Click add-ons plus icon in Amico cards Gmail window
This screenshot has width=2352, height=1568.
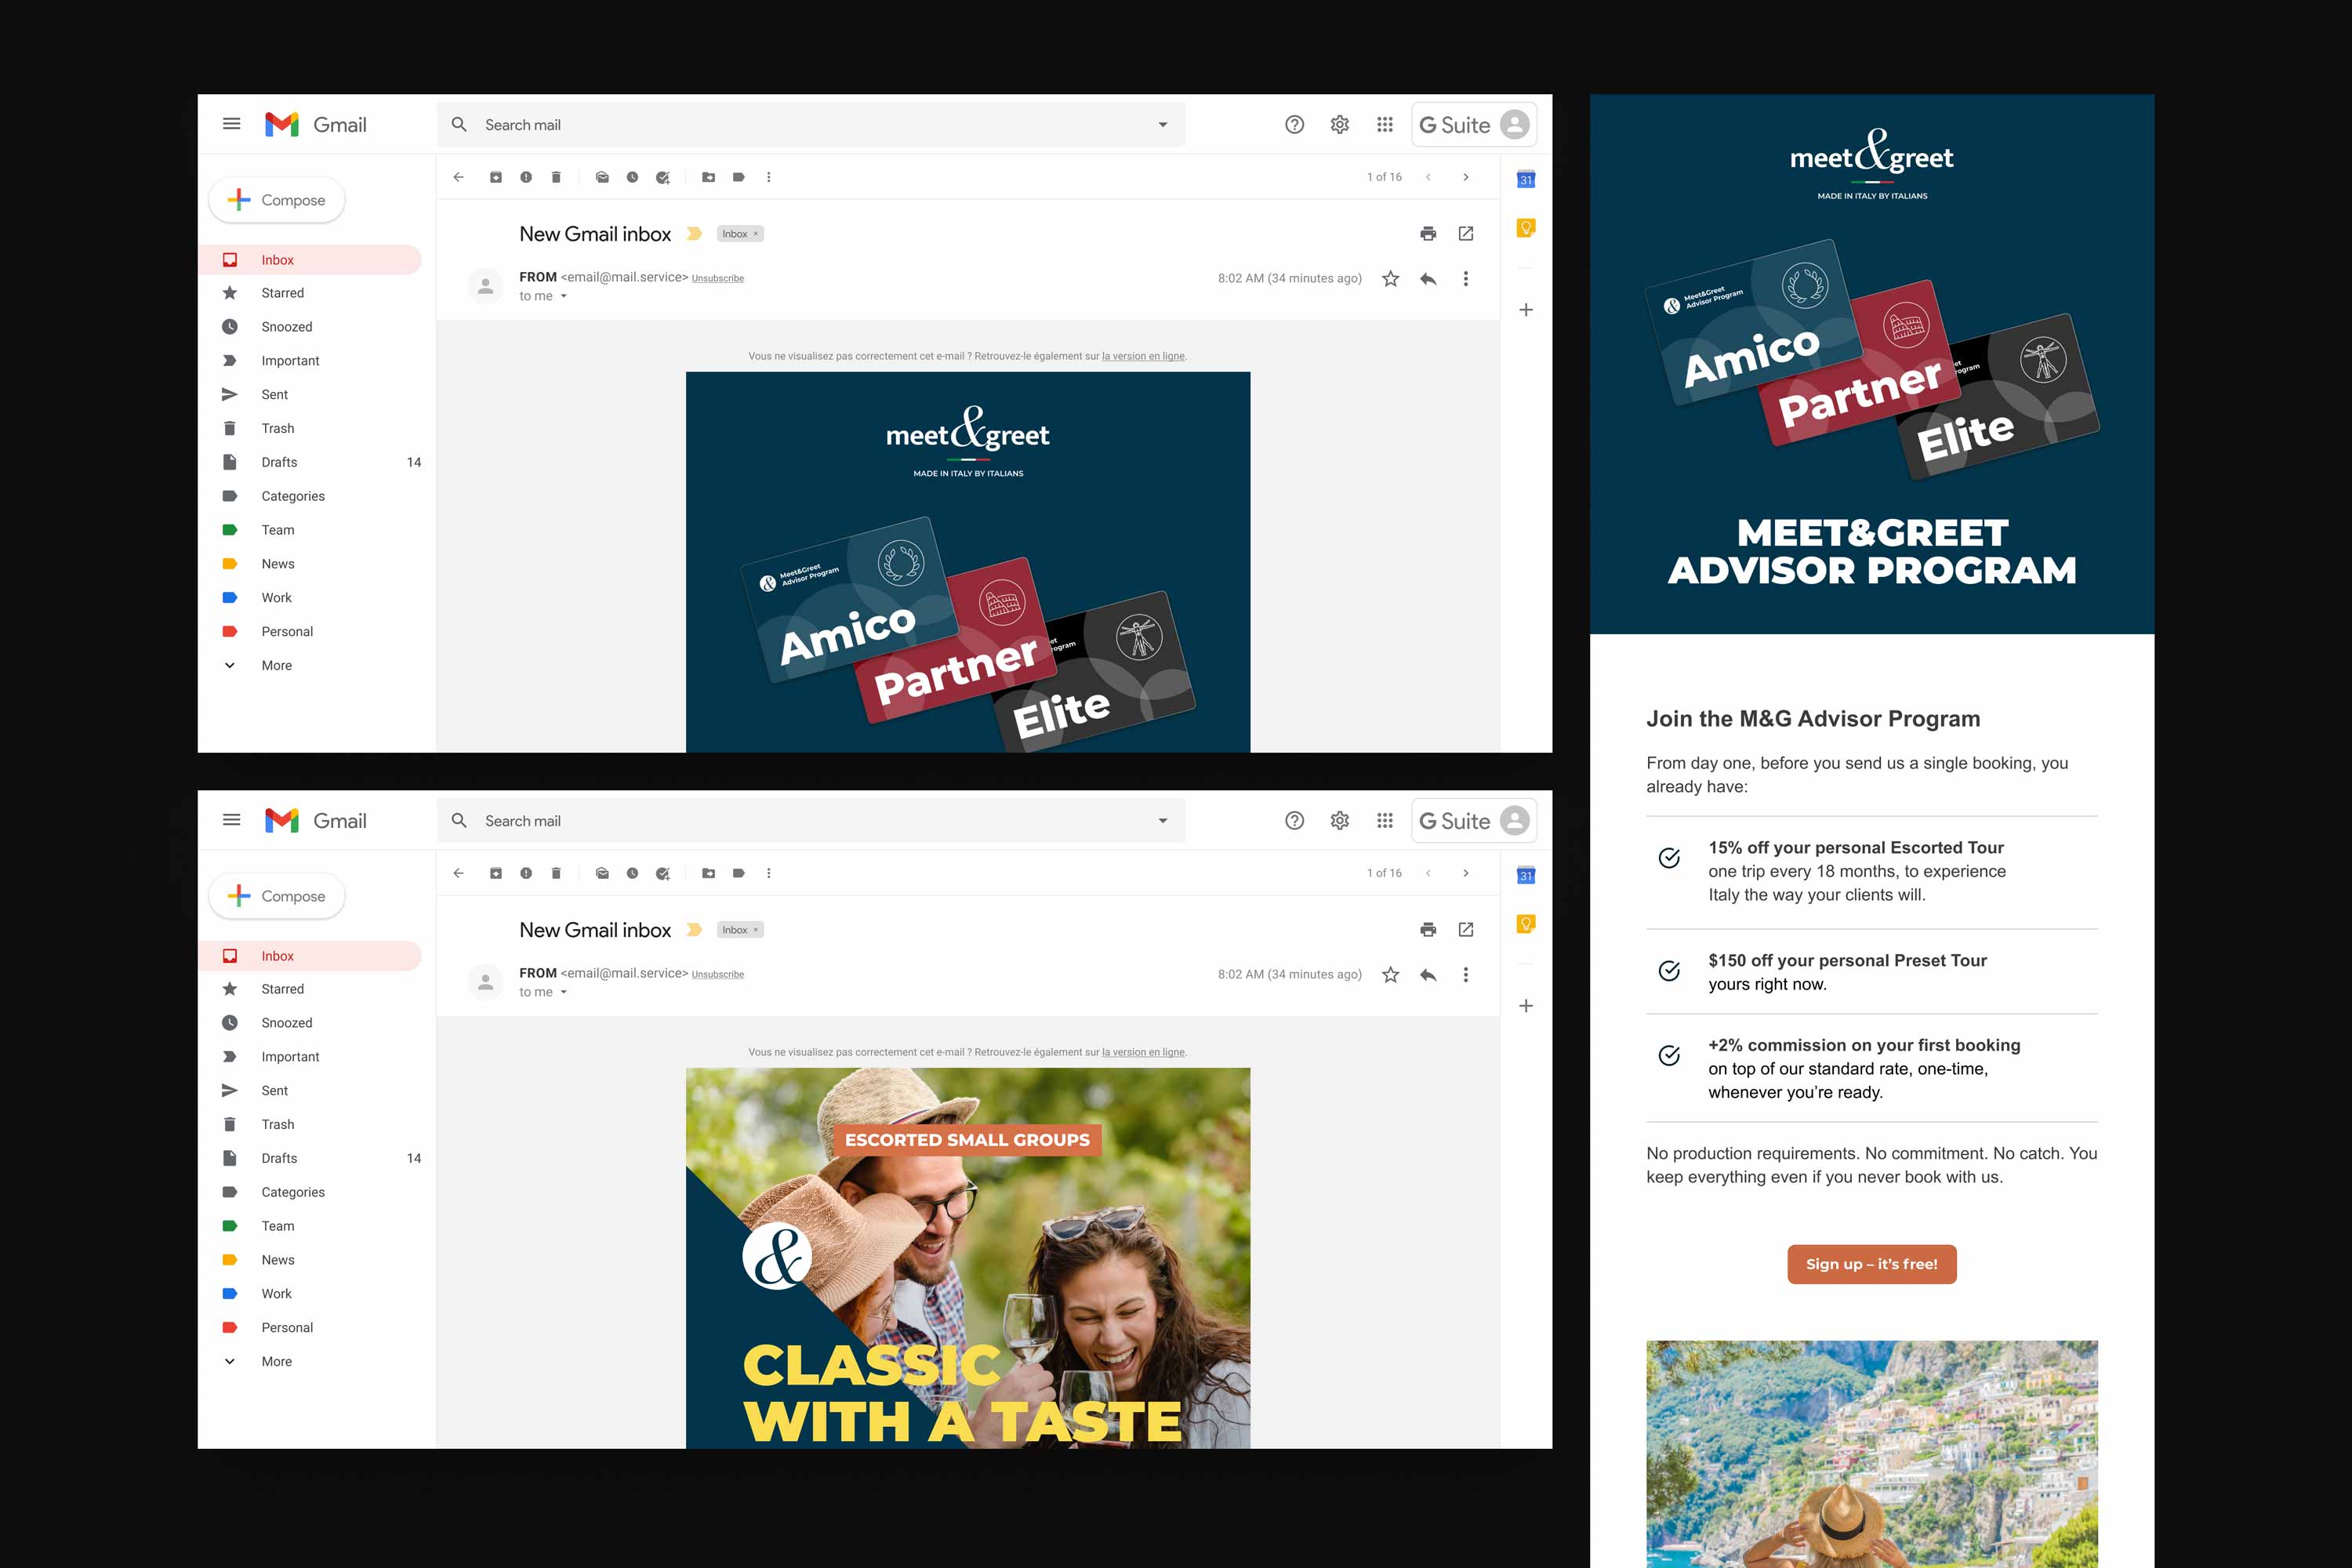(1526, 310)
